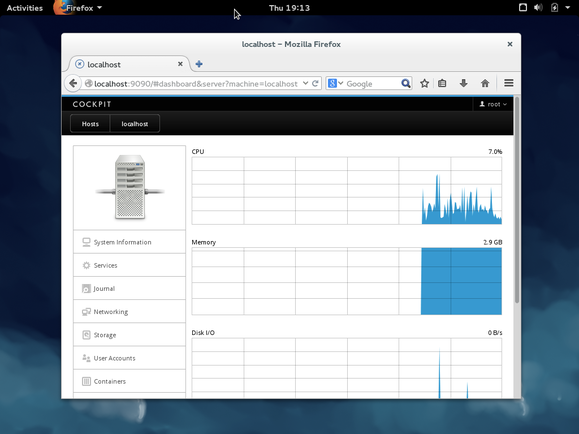Click in the address bar URL
This screenshot has height=434, width=579.
click(196, 84)
